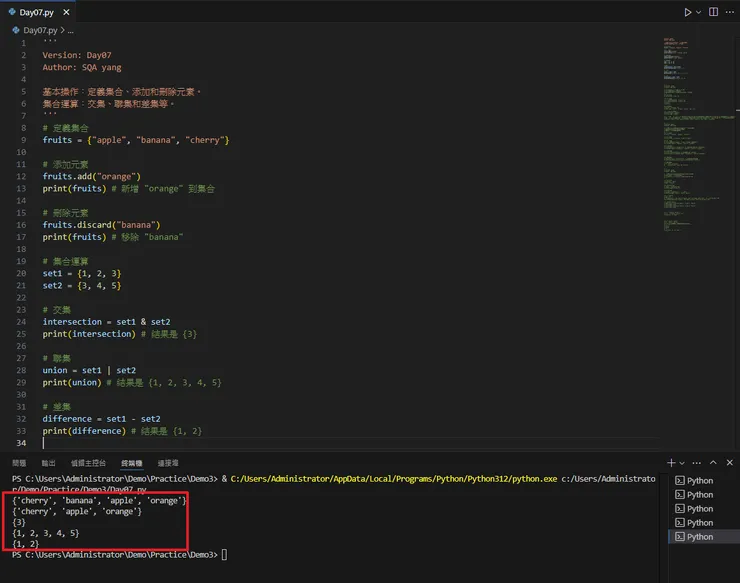Close the terminal panel
The width and height of the screenshot is (740, 583).
730,463
